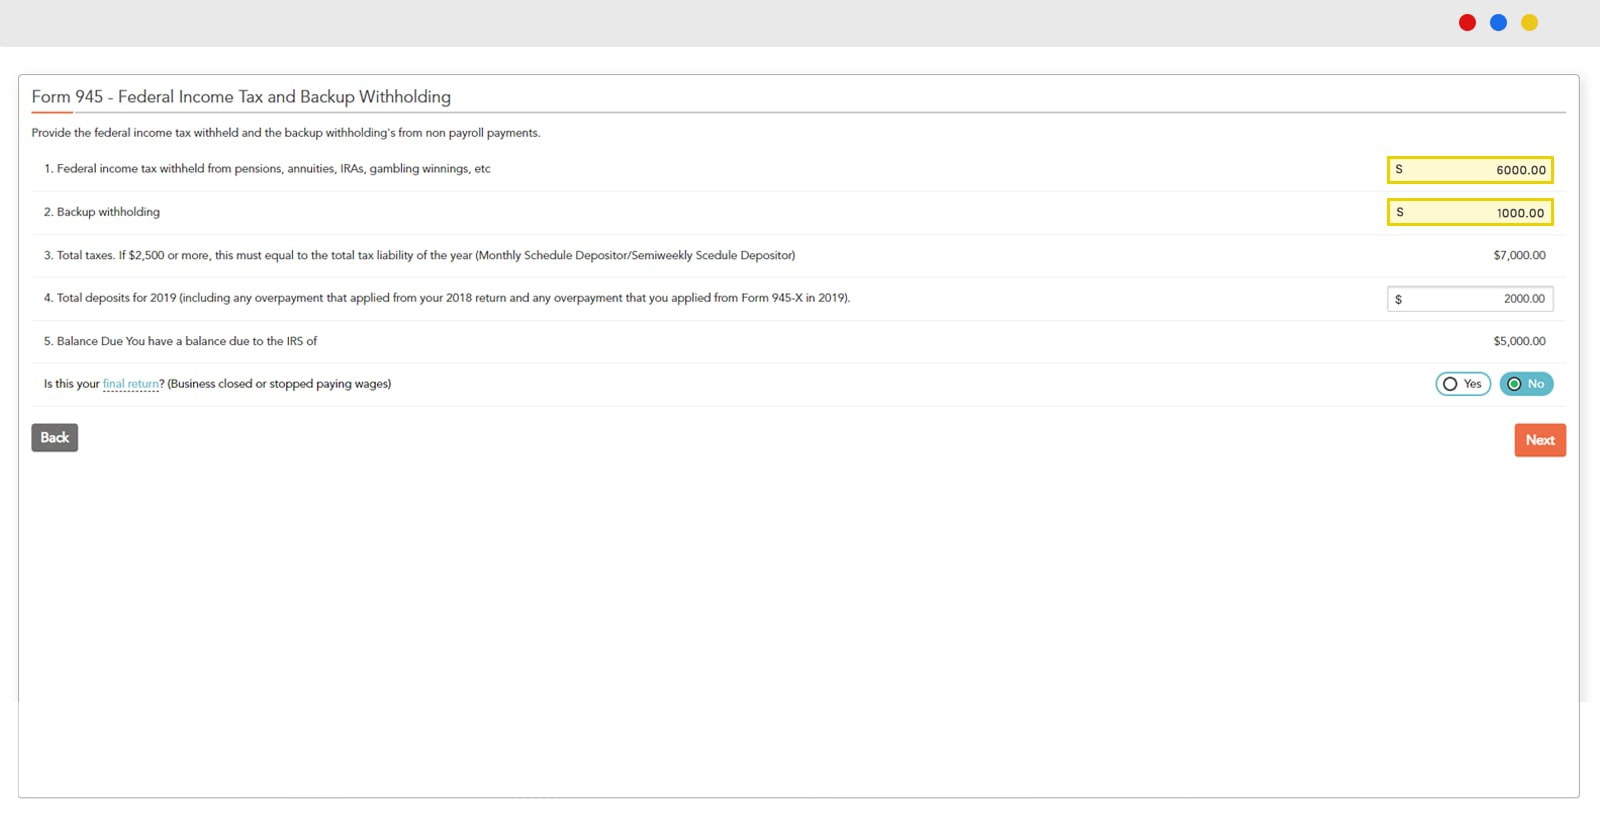Click the line 2 Backup withholding label

(102, 212)
